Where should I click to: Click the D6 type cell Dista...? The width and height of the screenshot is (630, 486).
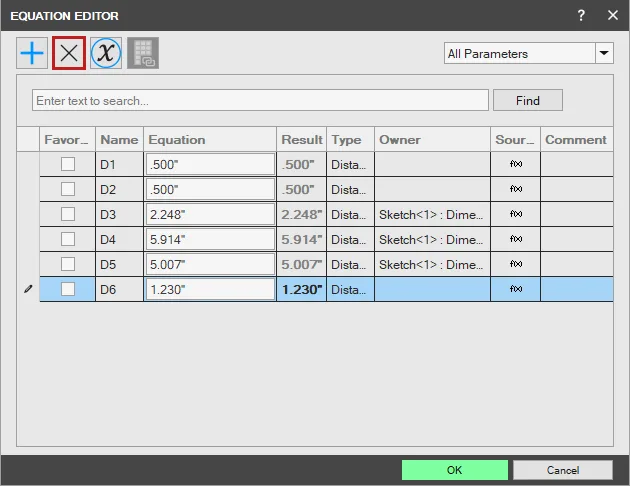point(350,289)
